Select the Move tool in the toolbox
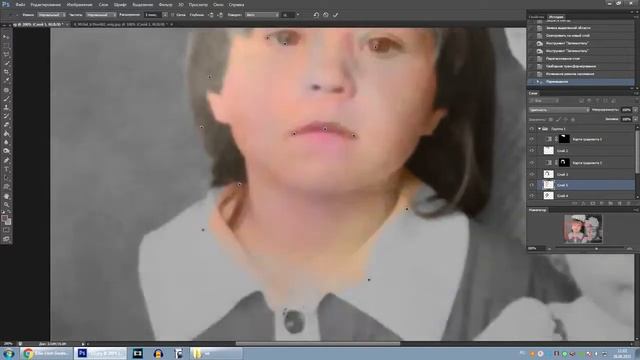The height and width of the screenshot is (360, 640). [x=6, y=37]
